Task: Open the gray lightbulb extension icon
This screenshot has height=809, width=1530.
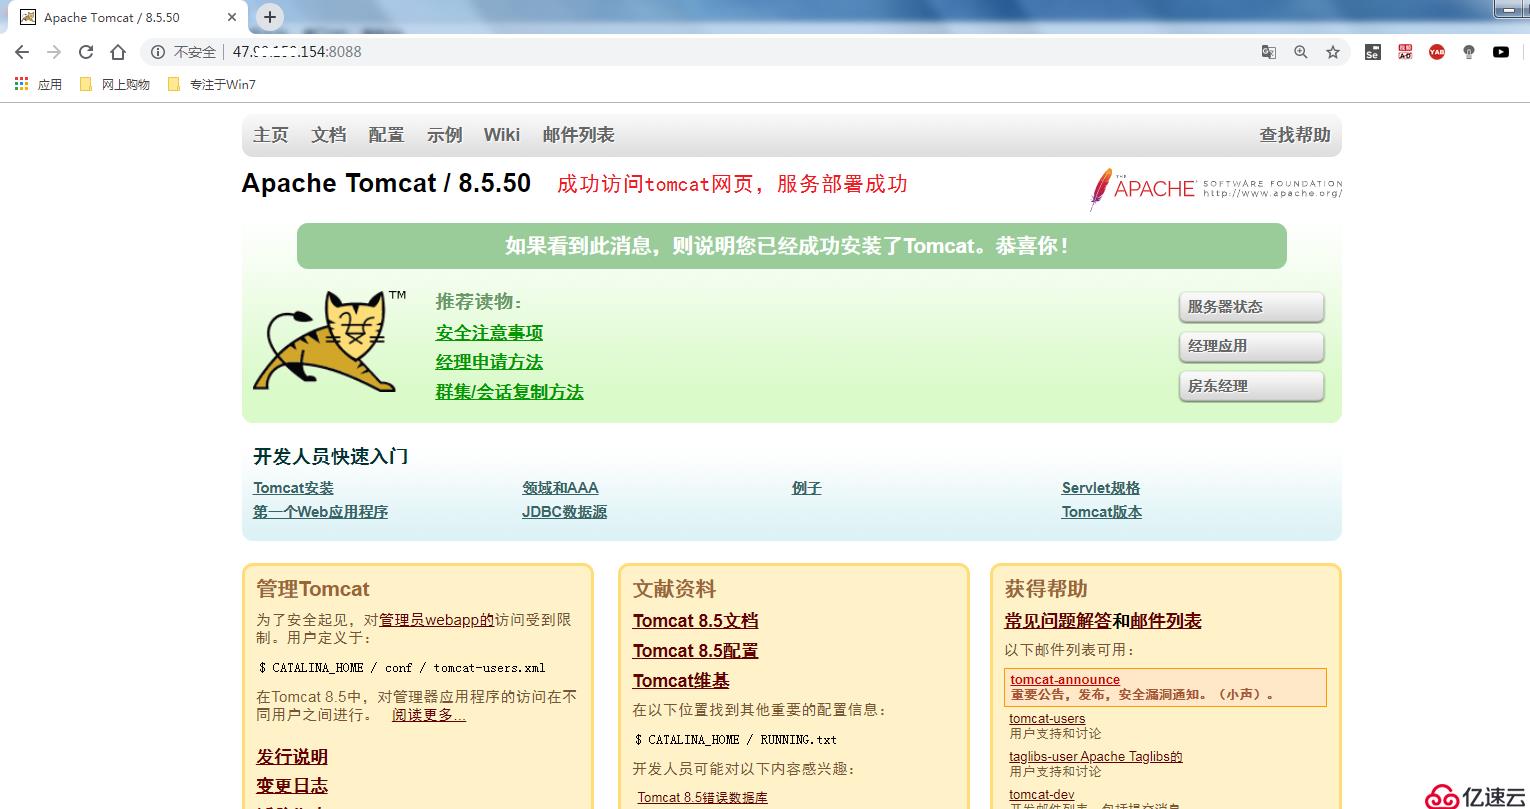Action: pos(1469,52)
